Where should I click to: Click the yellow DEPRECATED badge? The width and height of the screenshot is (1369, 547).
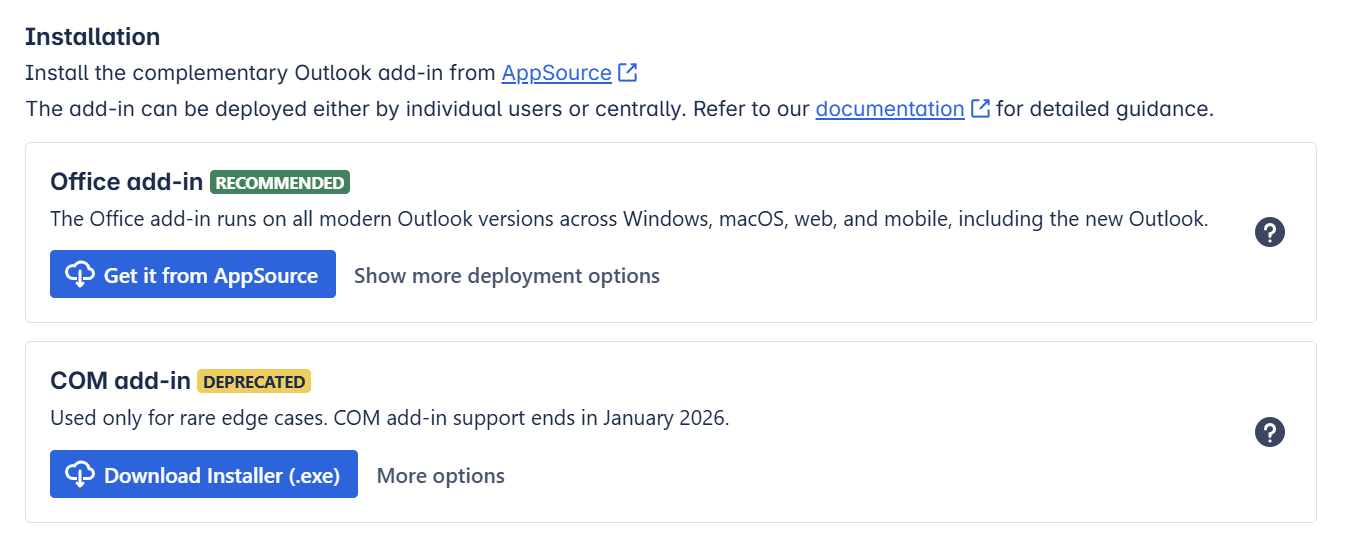[x=254, y=382]
